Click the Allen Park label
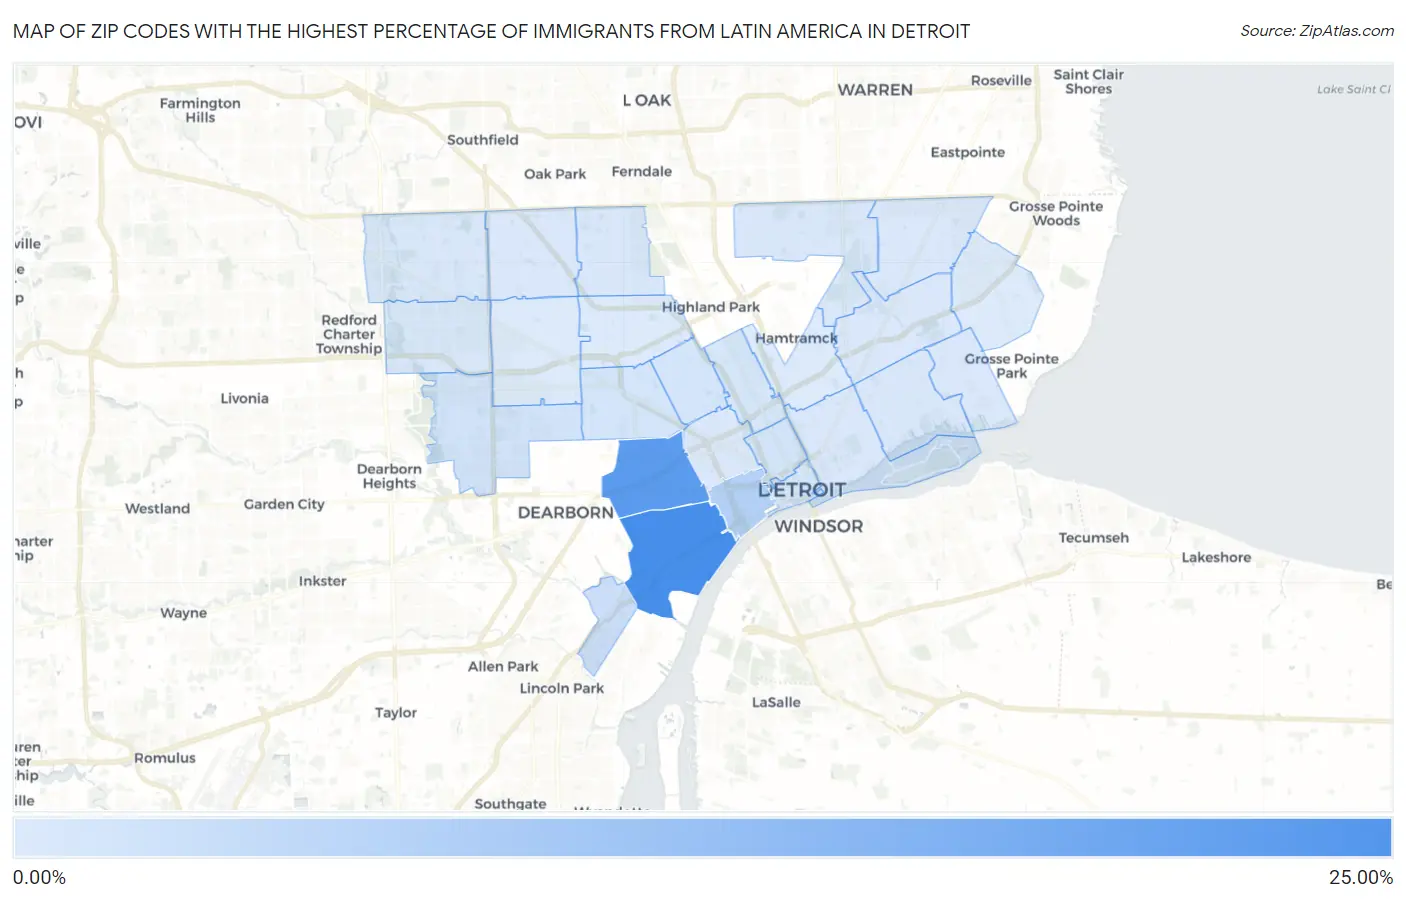 503,666
